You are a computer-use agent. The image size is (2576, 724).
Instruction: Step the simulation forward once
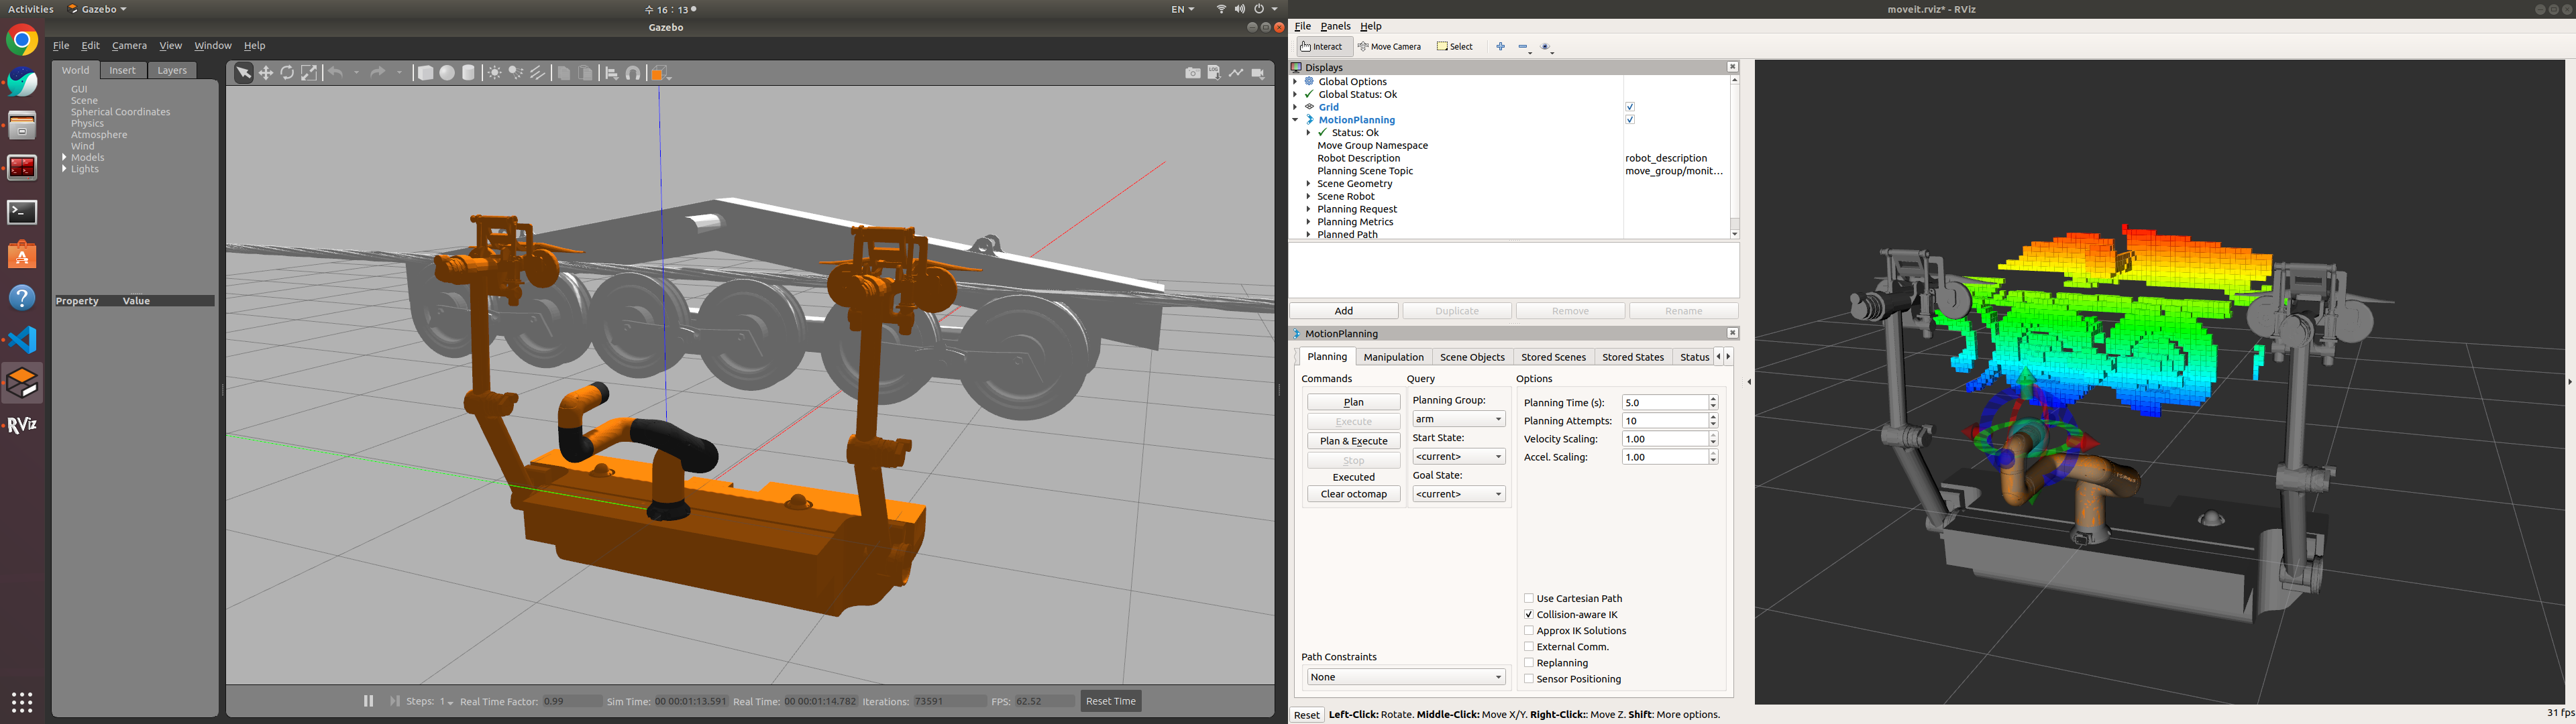pyautogui.click(x=395, y=701)
